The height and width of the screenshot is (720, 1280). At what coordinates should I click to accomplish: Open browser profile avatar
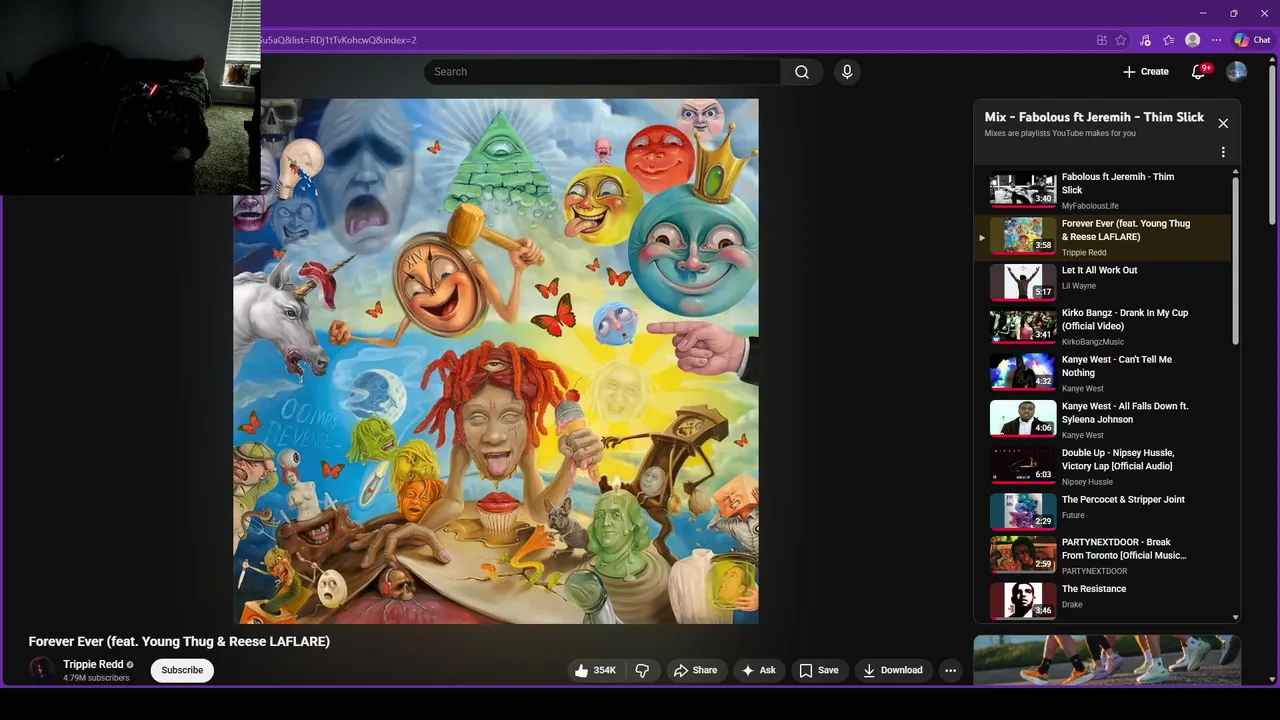(1192, 40)
